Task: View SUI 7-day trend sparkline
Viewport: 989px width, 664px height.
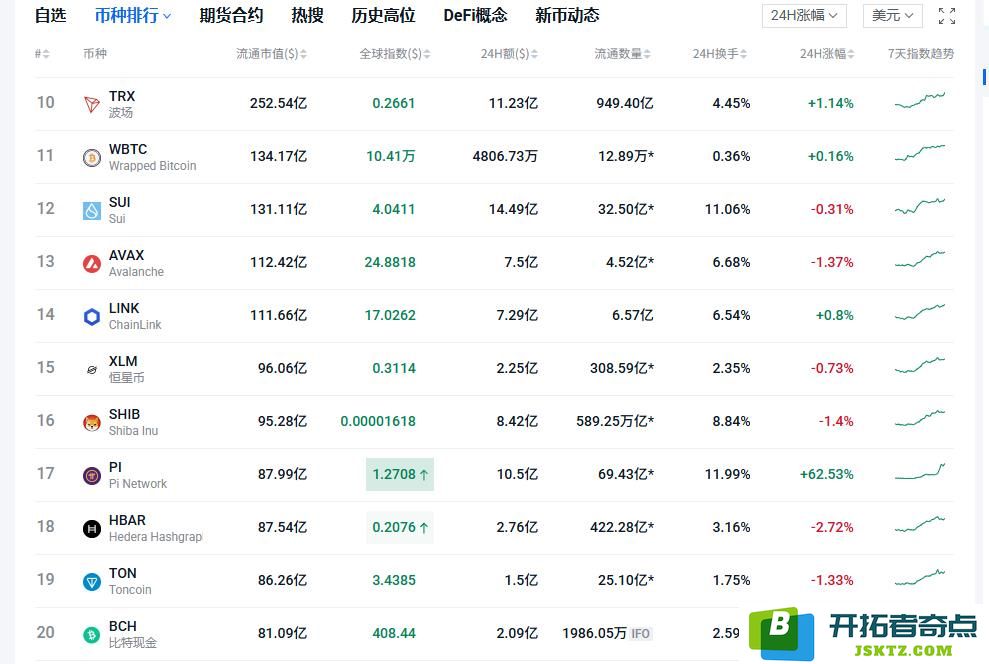Action: coord(920,206)
